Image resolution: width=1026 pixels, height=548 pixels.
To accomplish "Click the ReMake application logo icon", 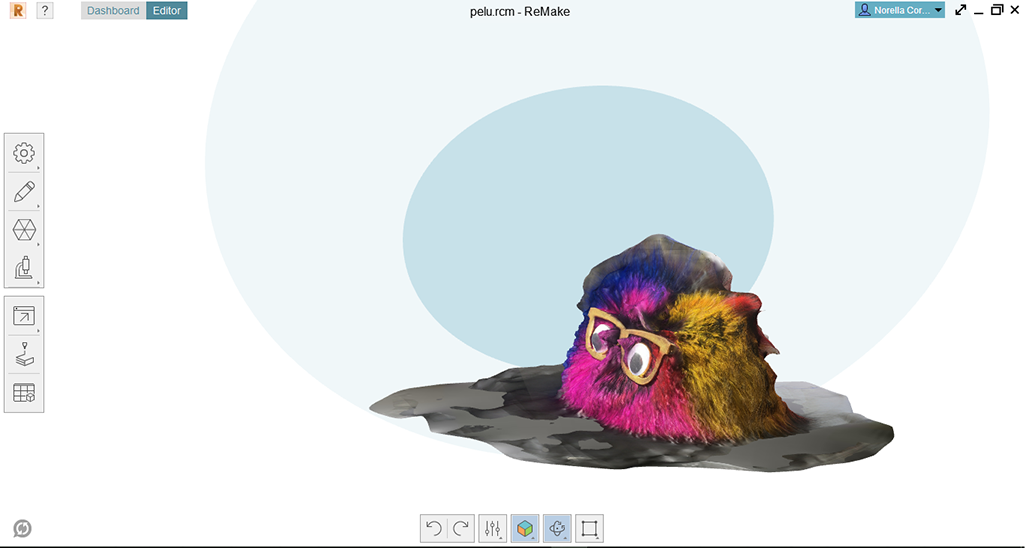I will point(18,10).
